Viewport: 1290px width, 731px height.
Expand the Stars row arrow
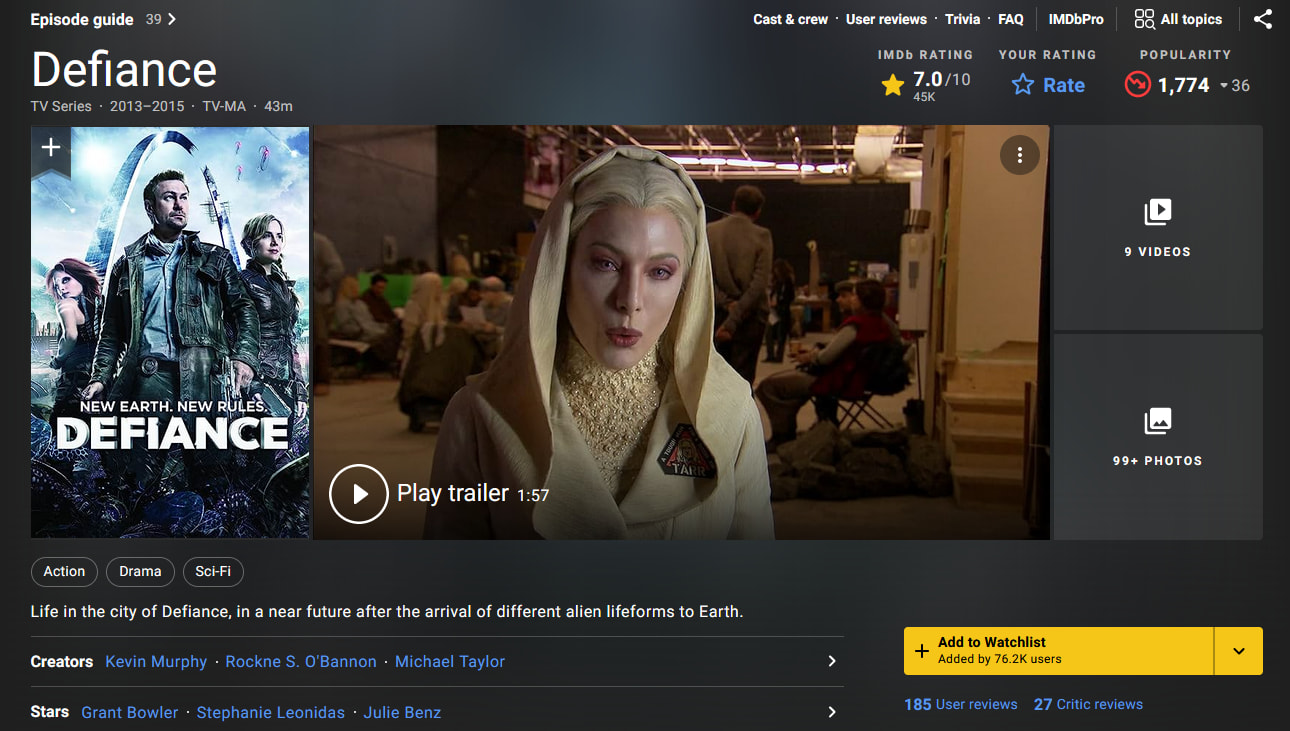[x=832, y=712]
